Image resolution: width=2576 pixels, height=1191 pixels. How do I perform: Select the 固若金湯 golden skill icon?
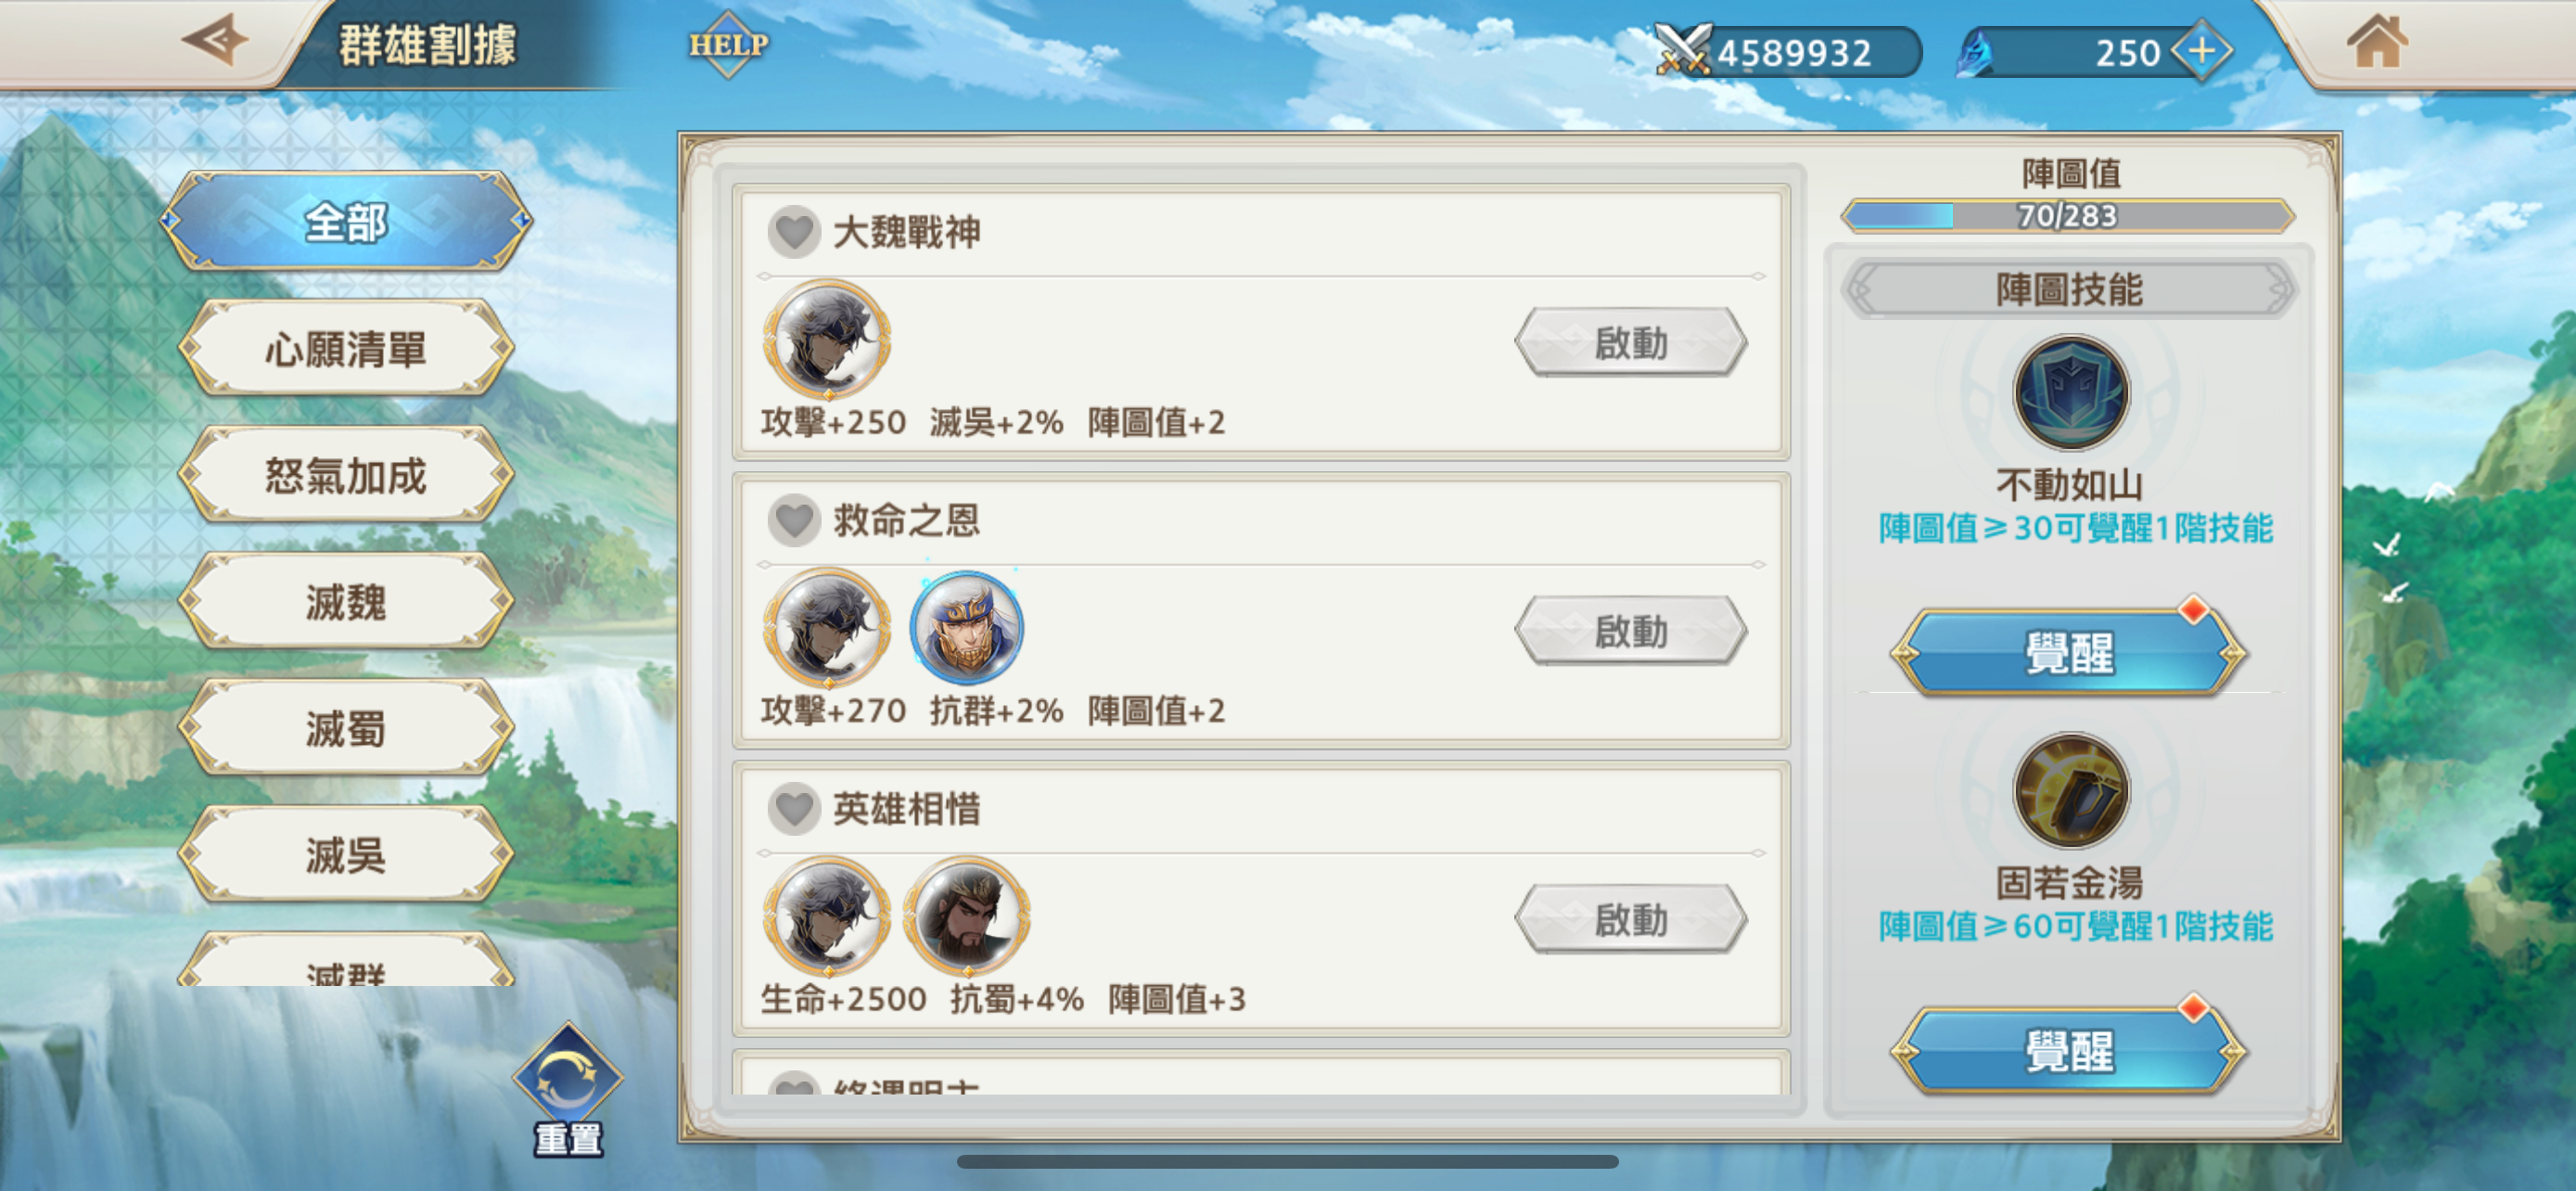[x=2070, y=791]
